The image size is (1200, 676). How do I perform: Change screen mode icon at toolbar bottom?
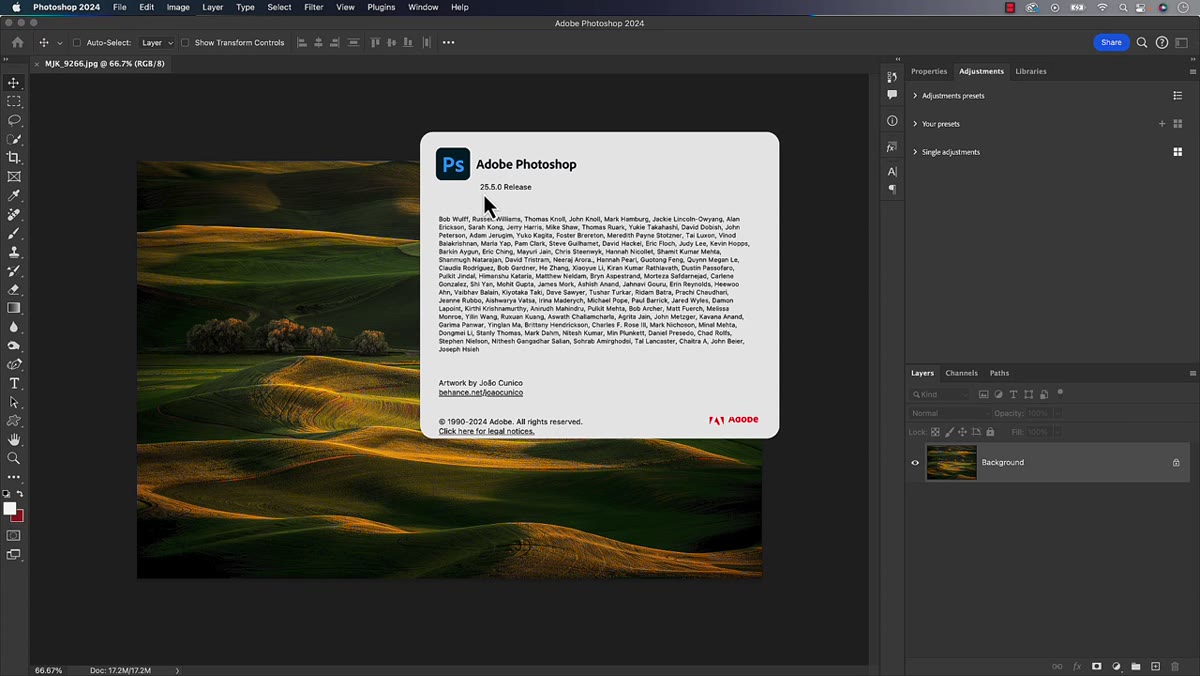point(14,555)
